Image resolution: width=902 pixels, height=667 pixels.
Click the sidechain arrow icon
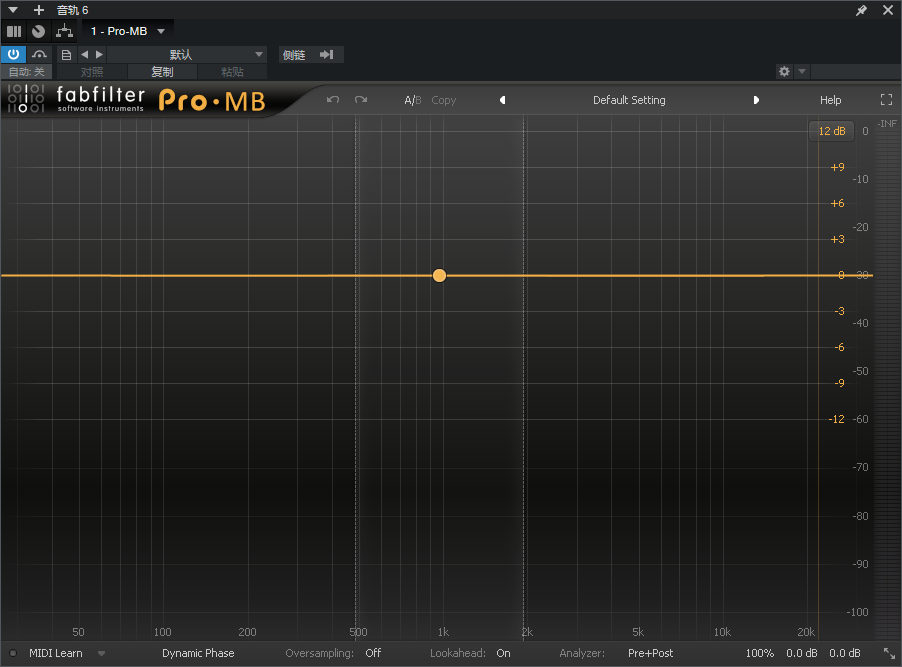[x=327, y=55]
